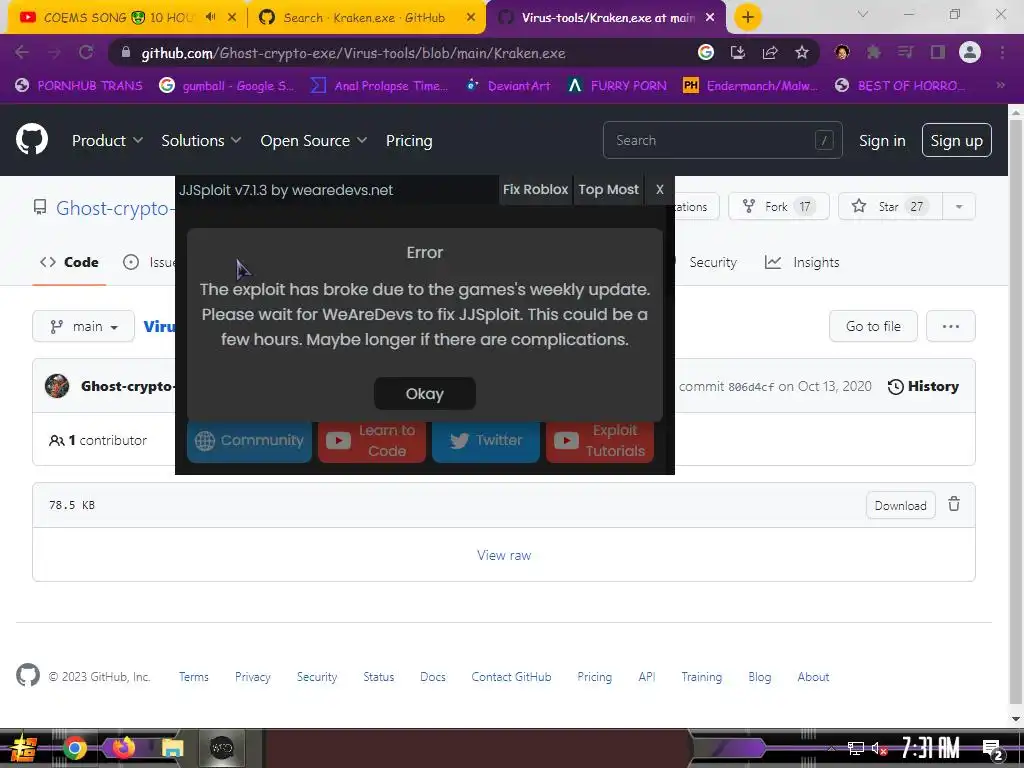Open the Contact GitHub footer link
1024x768 pixels.
511,677
